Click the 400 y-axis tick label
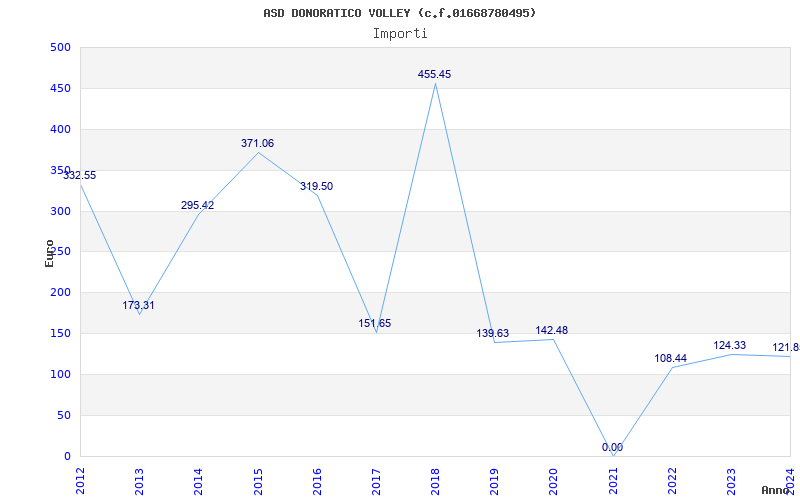 click(x=60, y=130)
